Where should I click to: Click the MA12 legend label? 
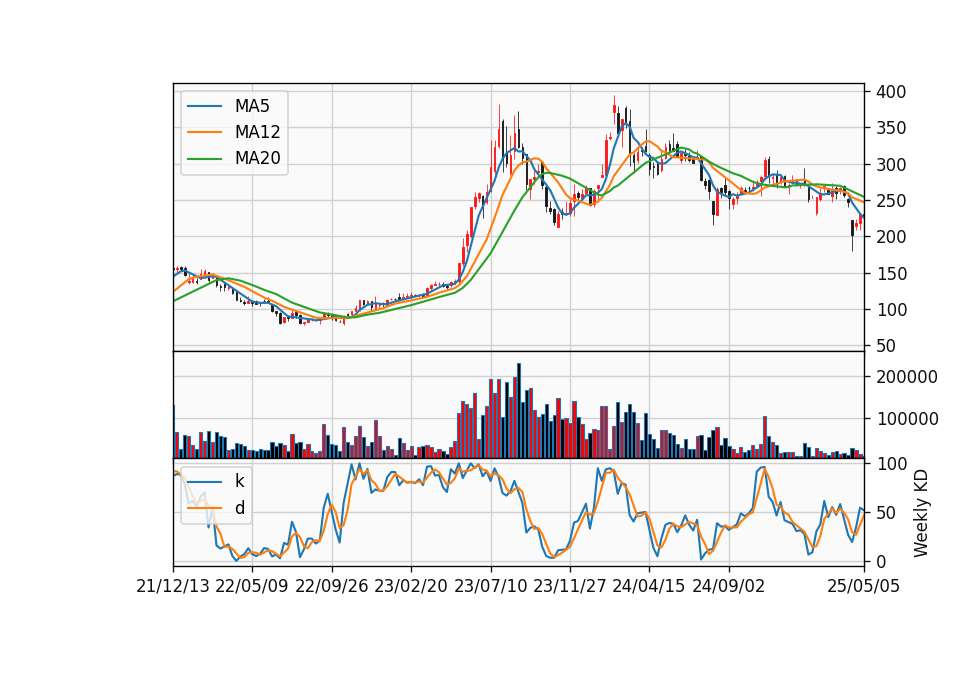(257, 132)
